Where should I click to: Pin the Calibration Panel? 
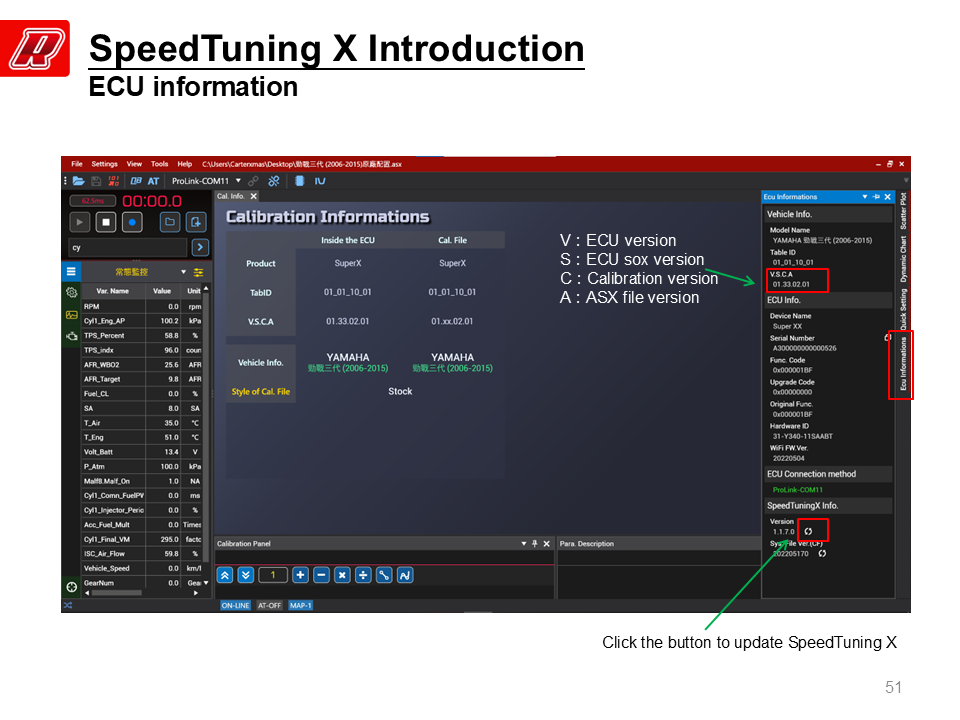coord(534,544)
